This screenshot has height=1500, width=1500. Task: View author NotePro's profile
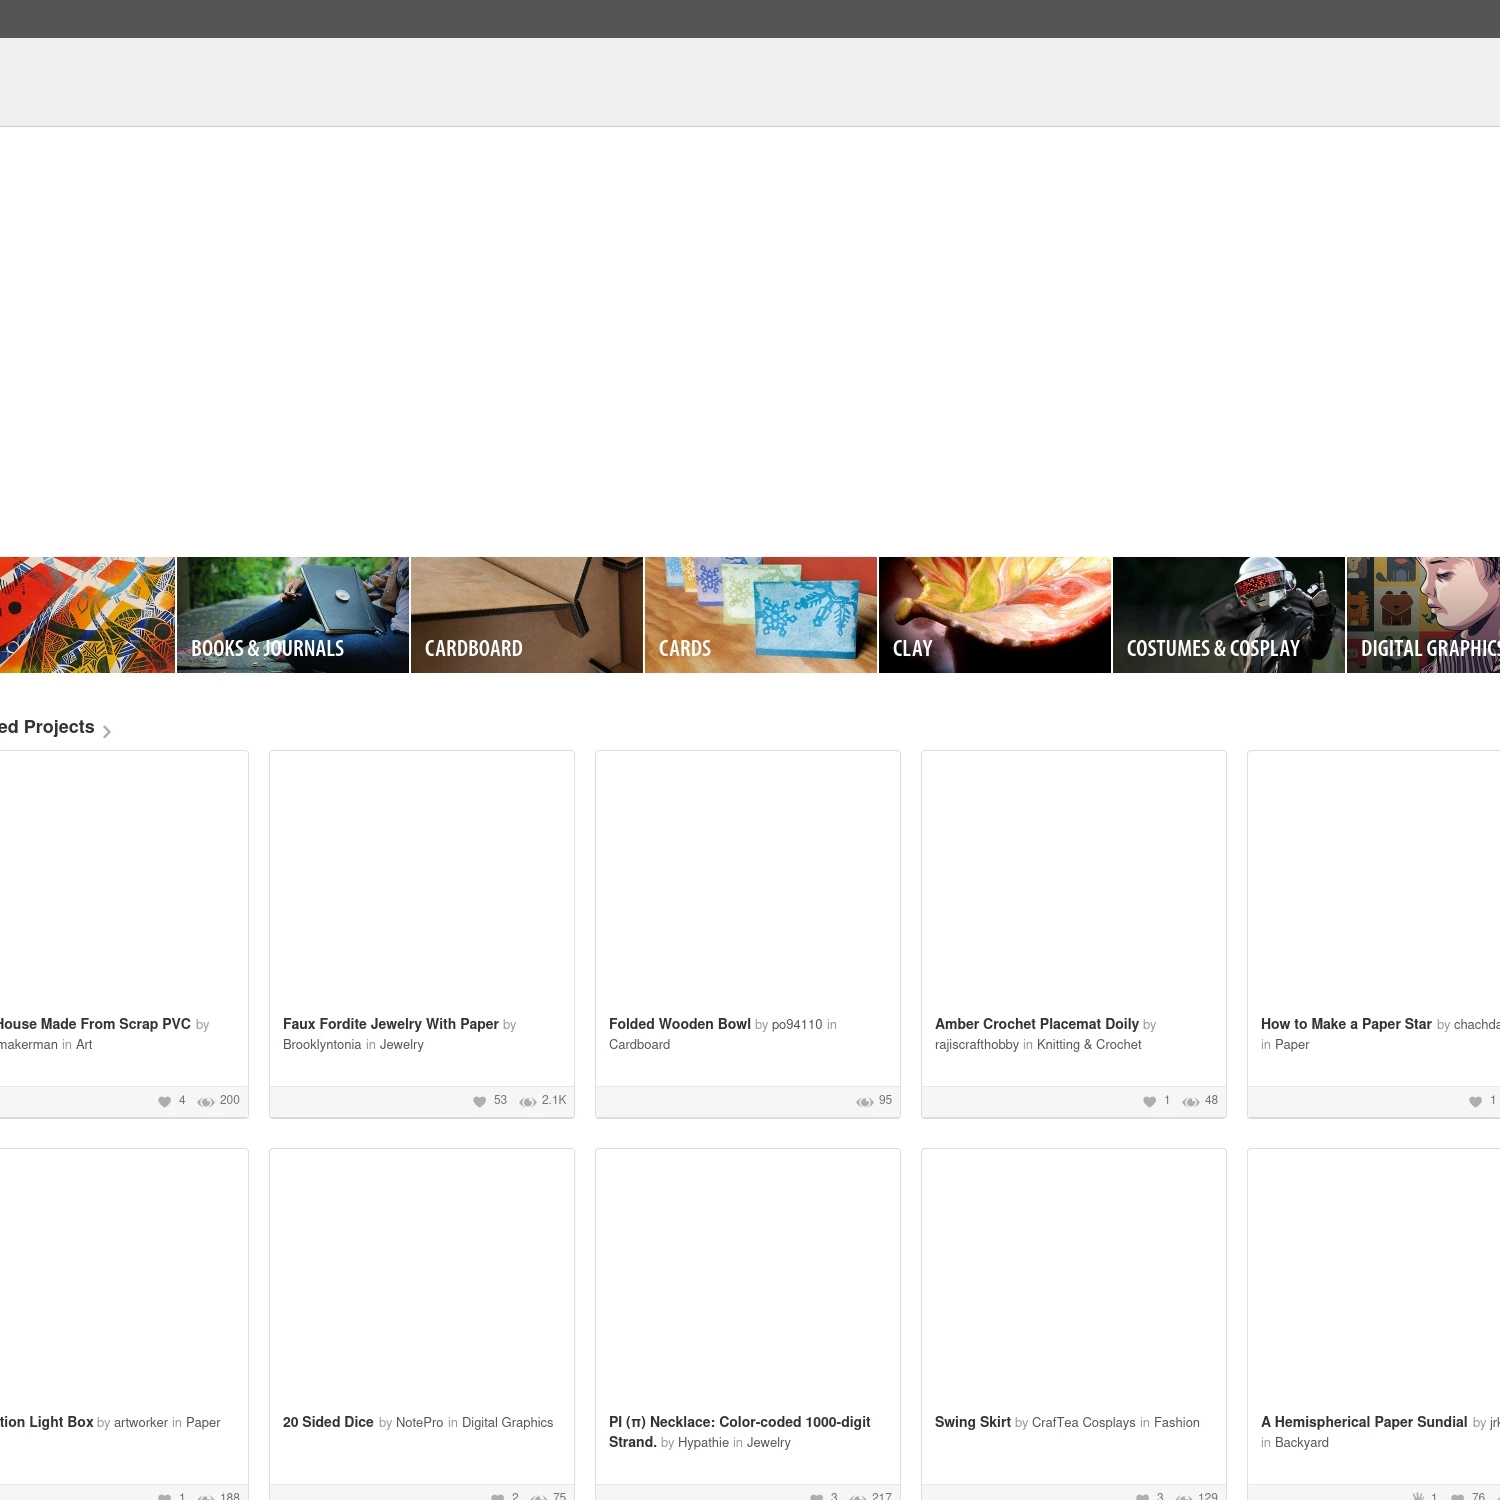coord(419,1423)
